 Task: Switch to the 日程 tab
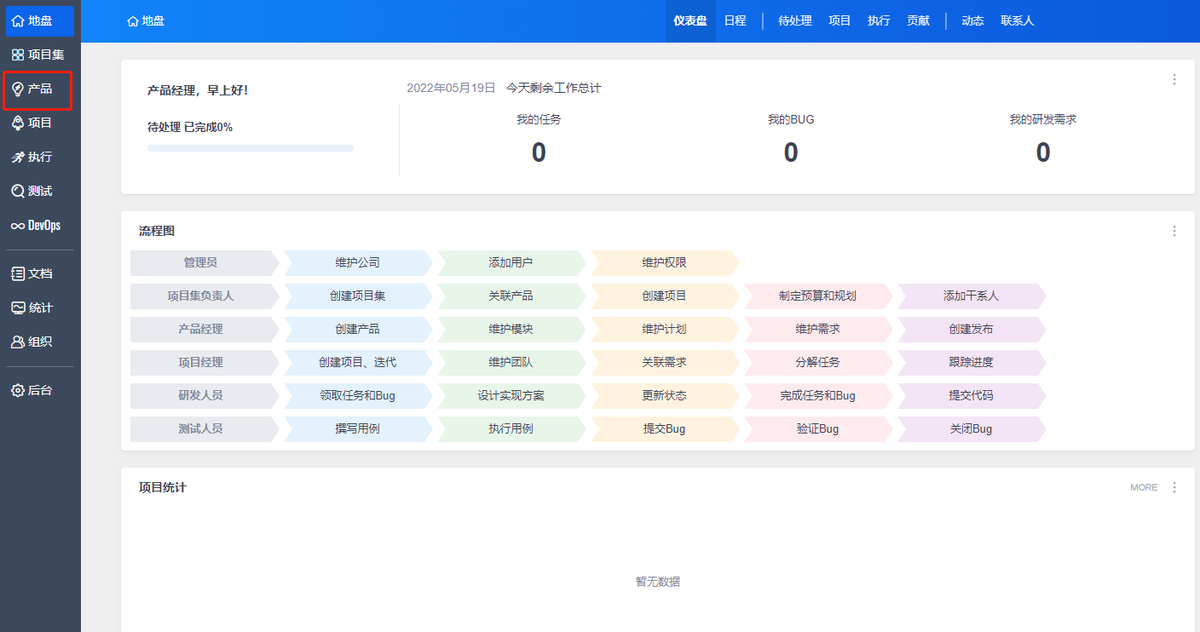(735, 20)
